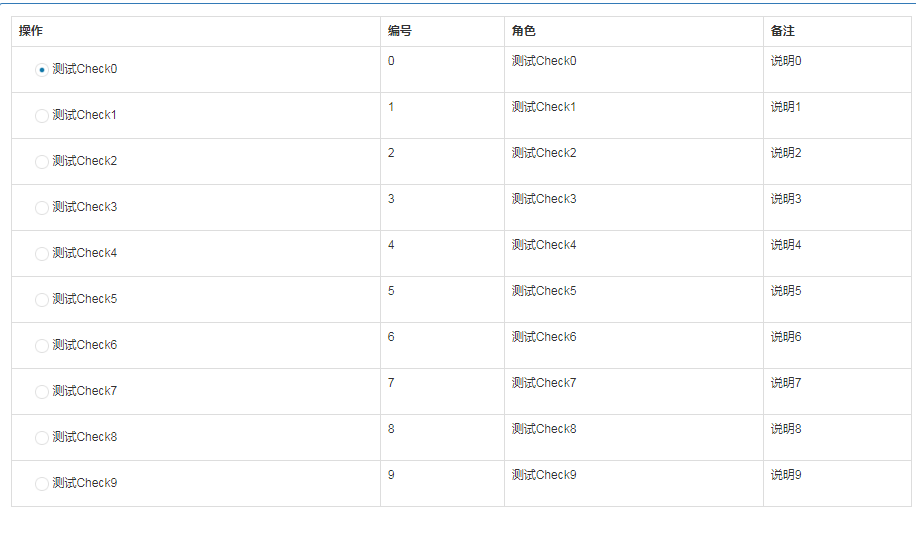Select the 测试Check8 radio button

(41, 437)
